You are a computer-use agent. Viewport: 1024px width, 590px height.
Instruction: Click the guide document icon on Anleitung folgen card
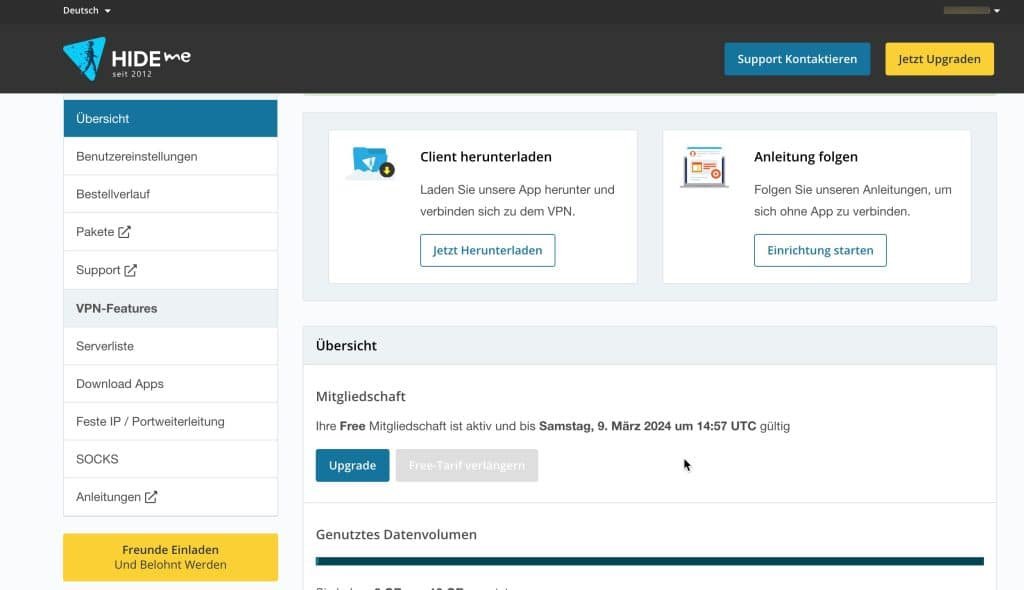[x=704, y=166]
